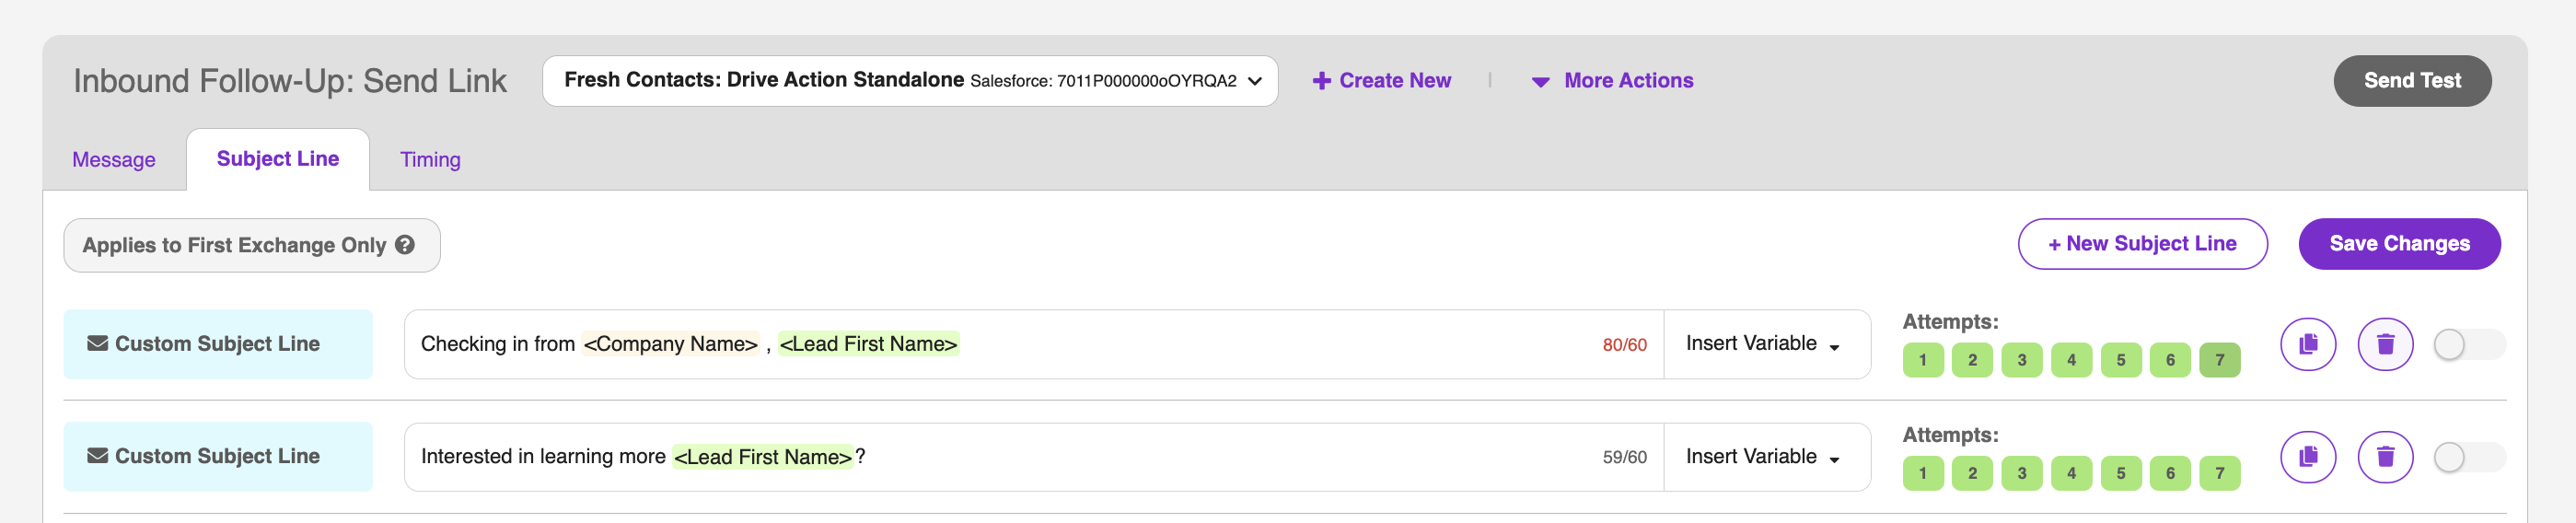The image size is (2576, 523).
Task: Click envelope icon in 'Checking in from' row
Action: [97, 343]
